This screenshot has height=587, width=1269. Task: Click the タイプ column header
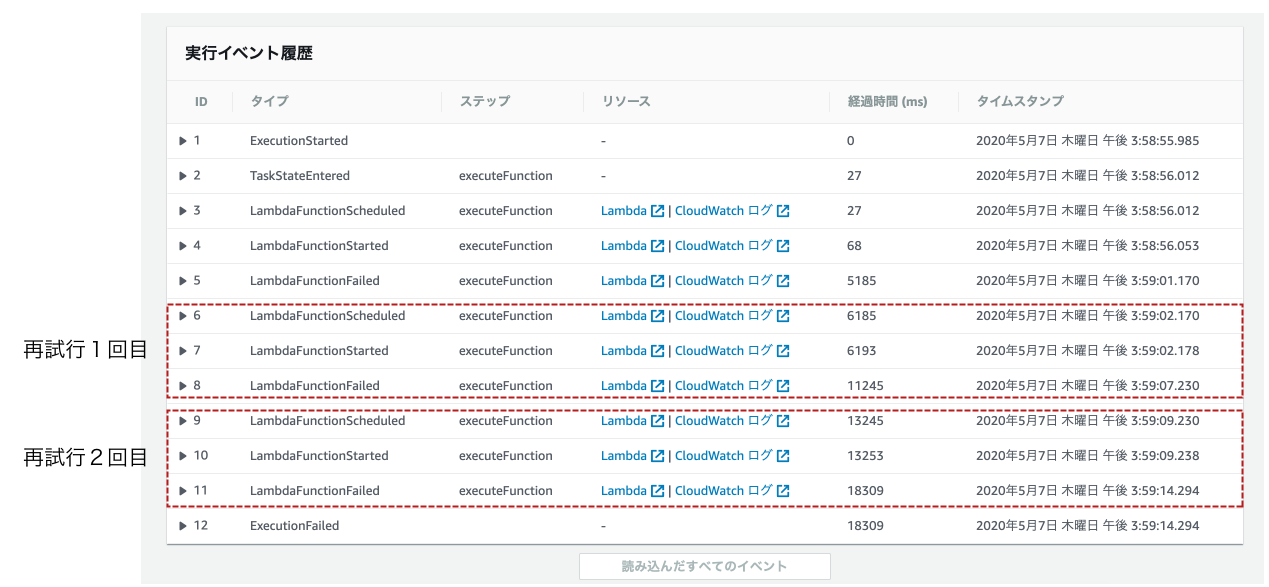269,101
